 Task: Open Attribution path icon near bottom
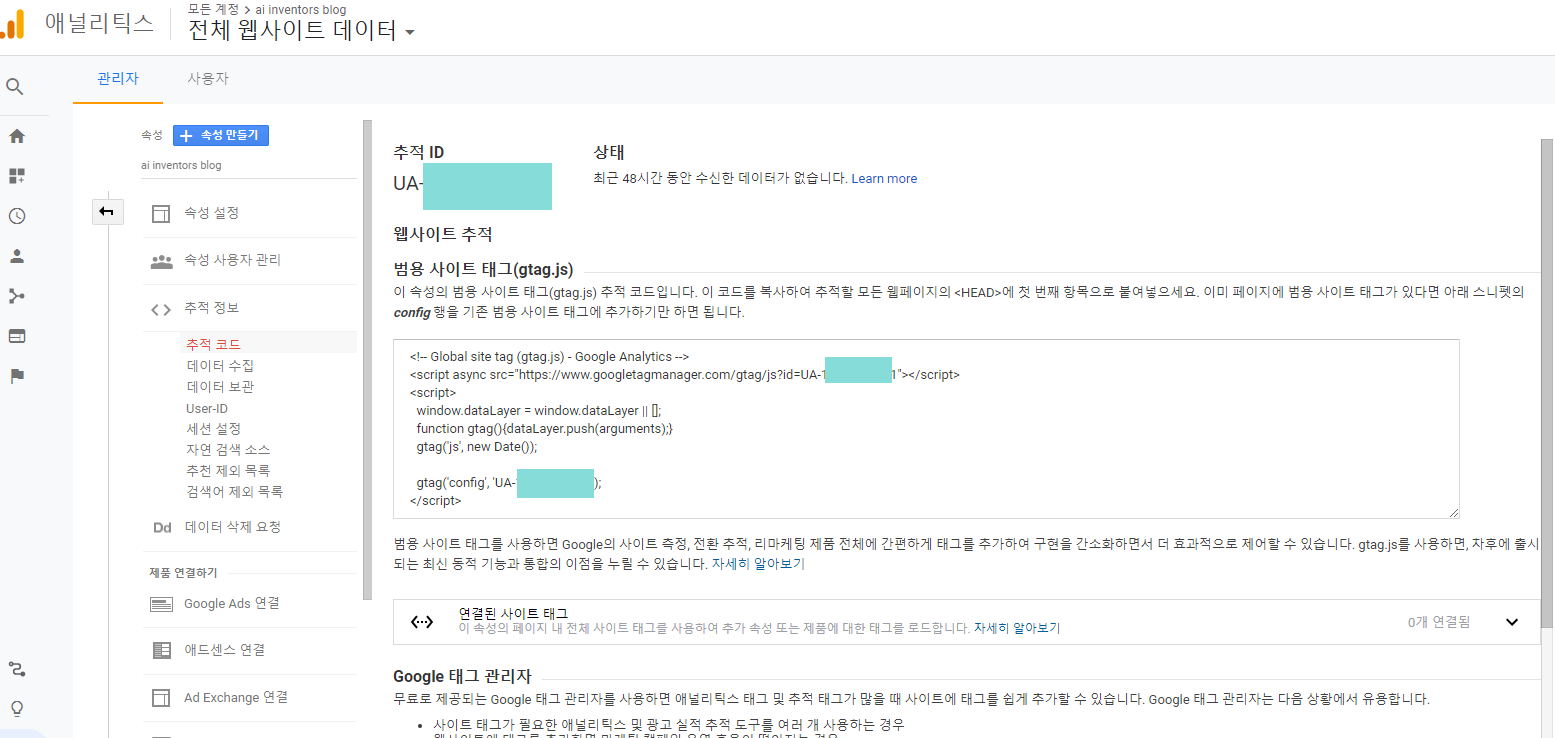17,668
